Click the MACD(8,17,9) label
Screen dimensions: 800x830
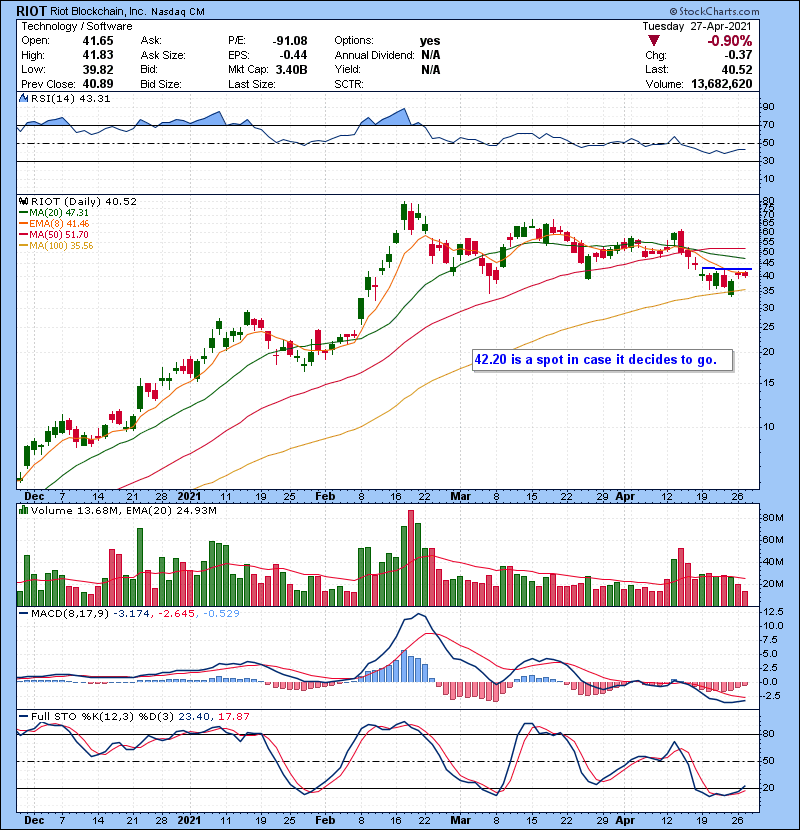69,614
